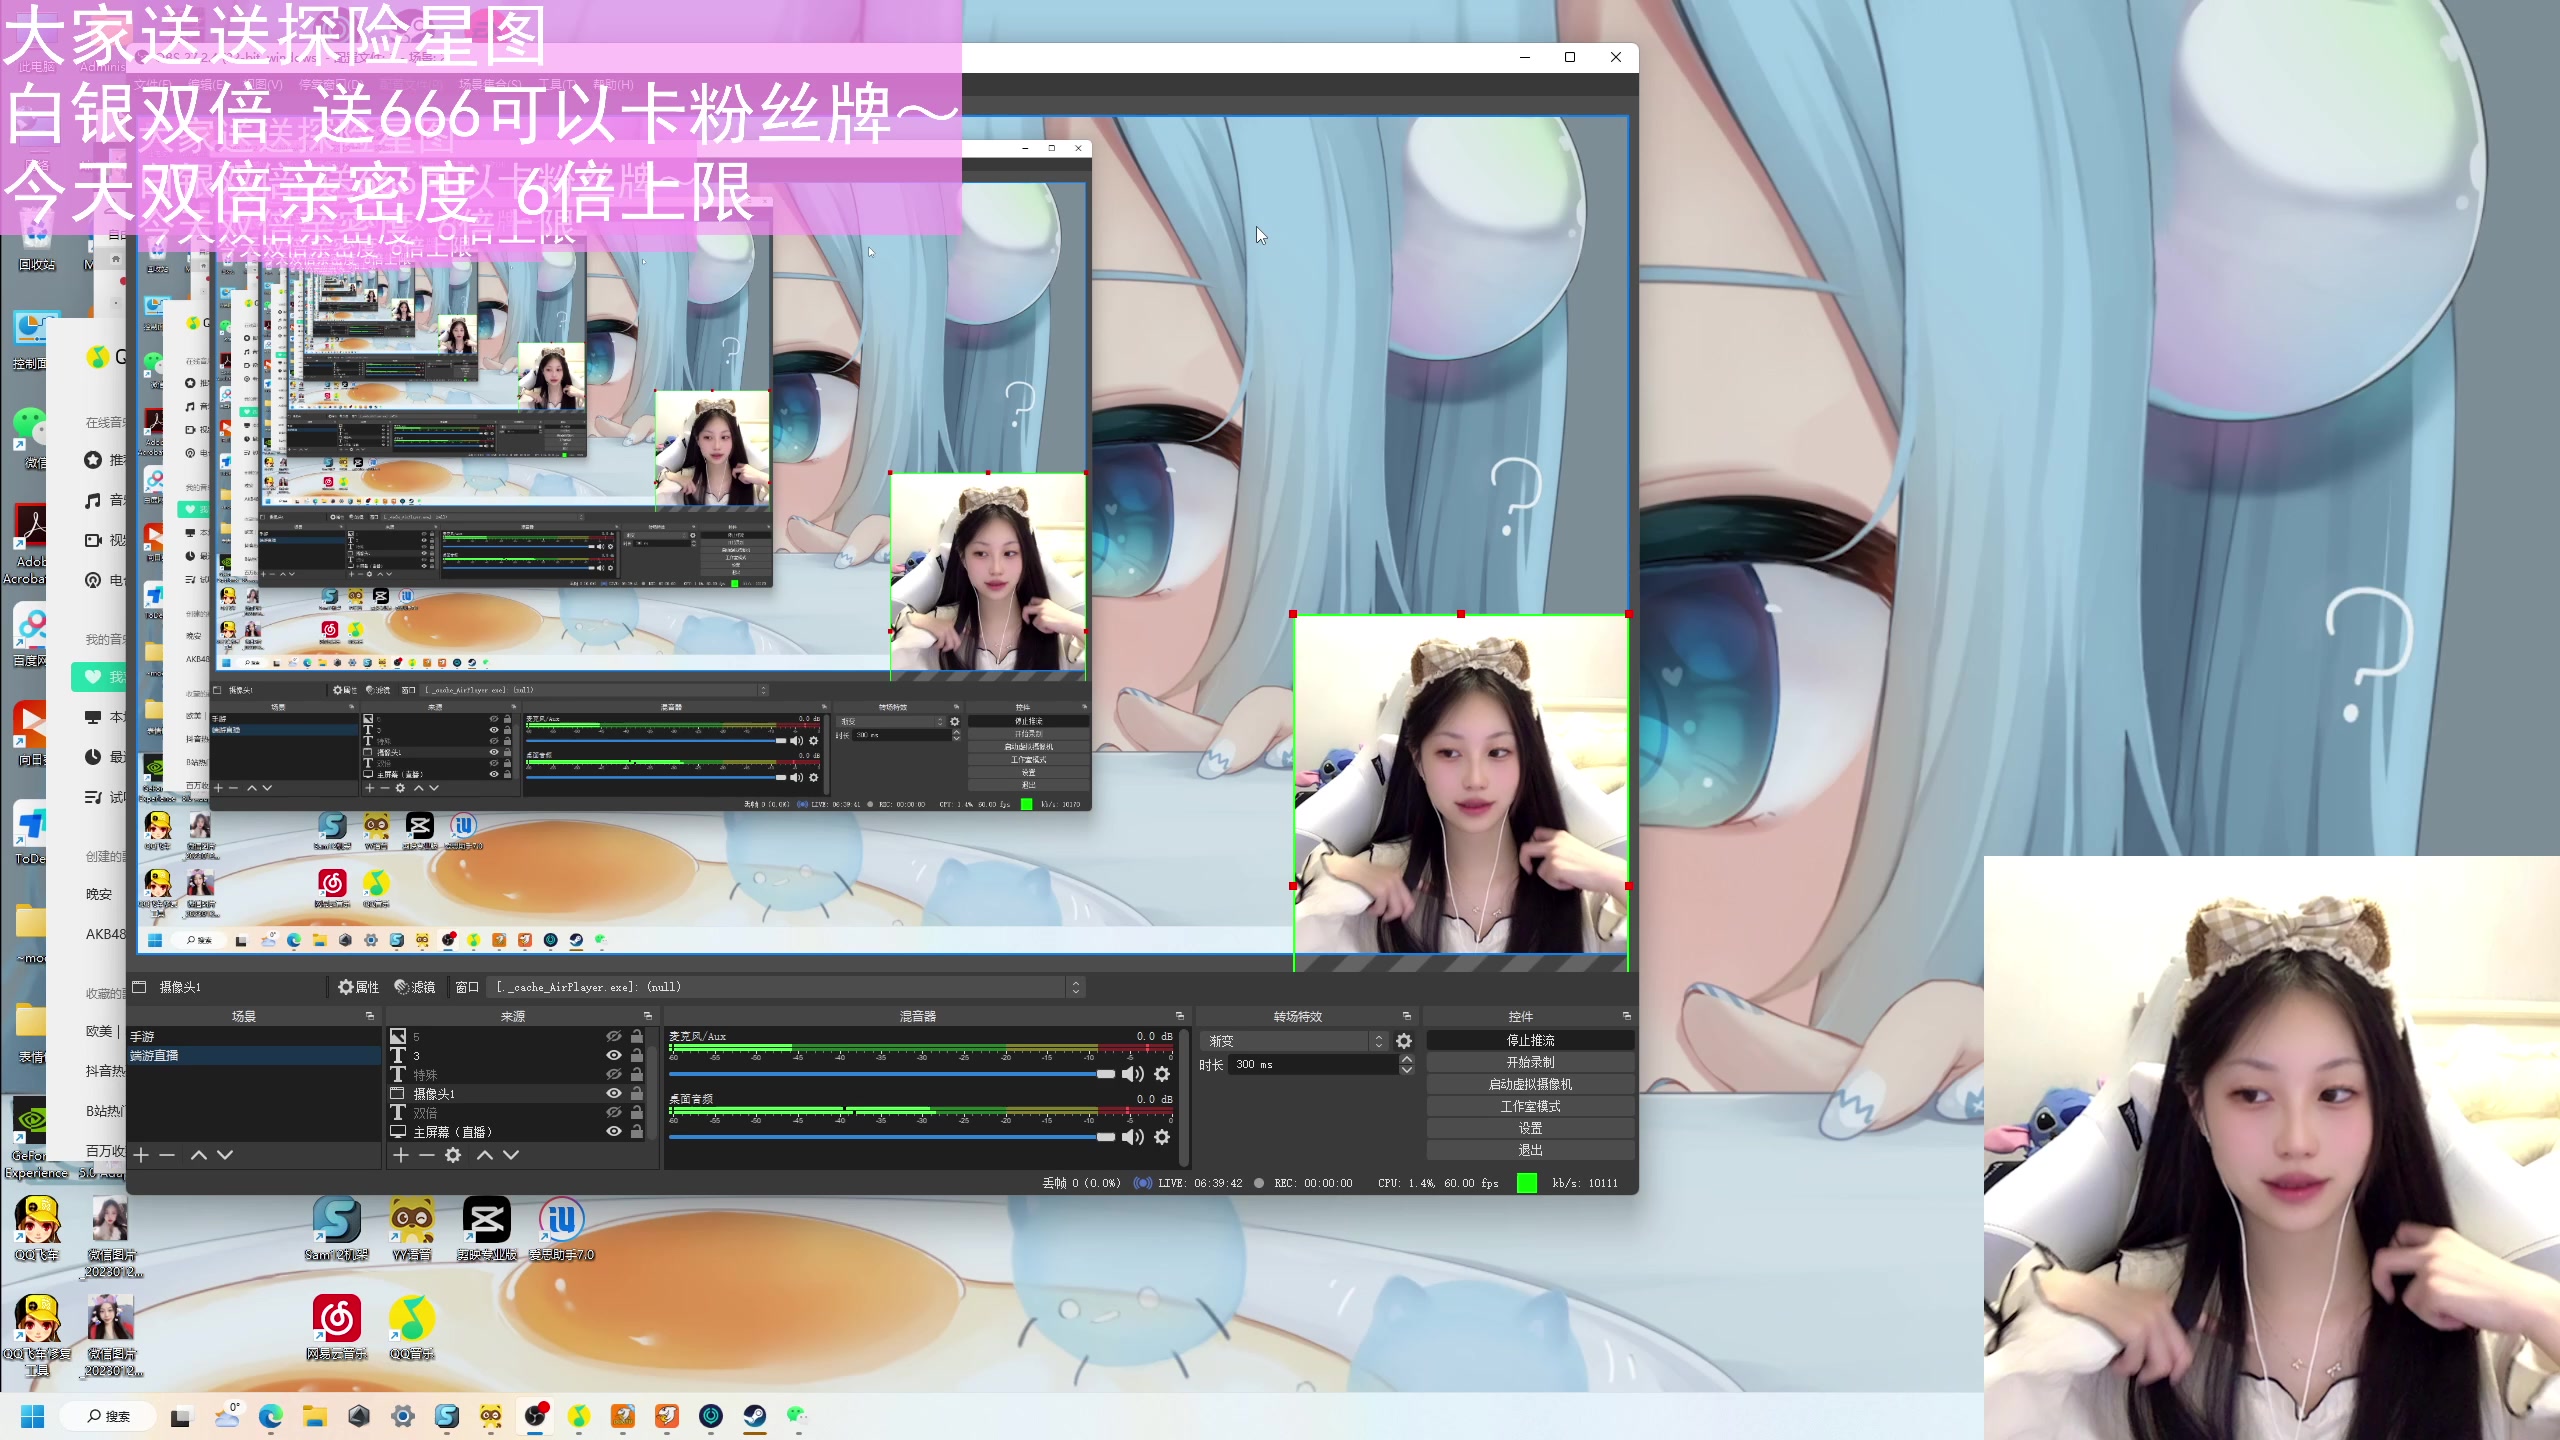Remove selected source with minus icon
The image size is (2560, 1440).
(x=427, y=1155)
